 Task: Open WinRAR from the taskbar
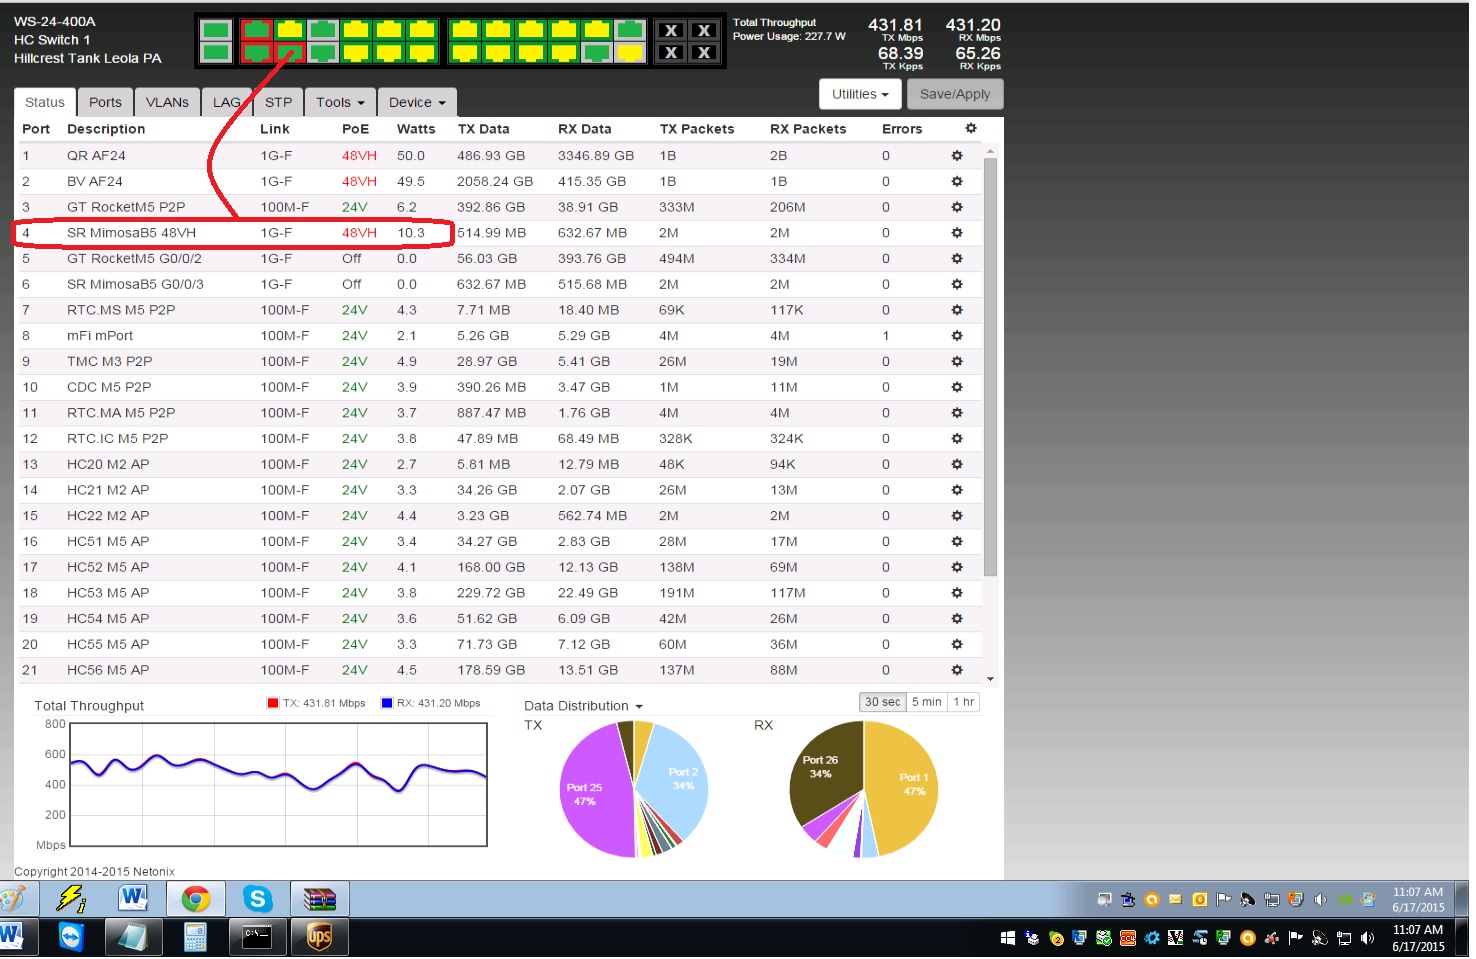tap(320, 899)
